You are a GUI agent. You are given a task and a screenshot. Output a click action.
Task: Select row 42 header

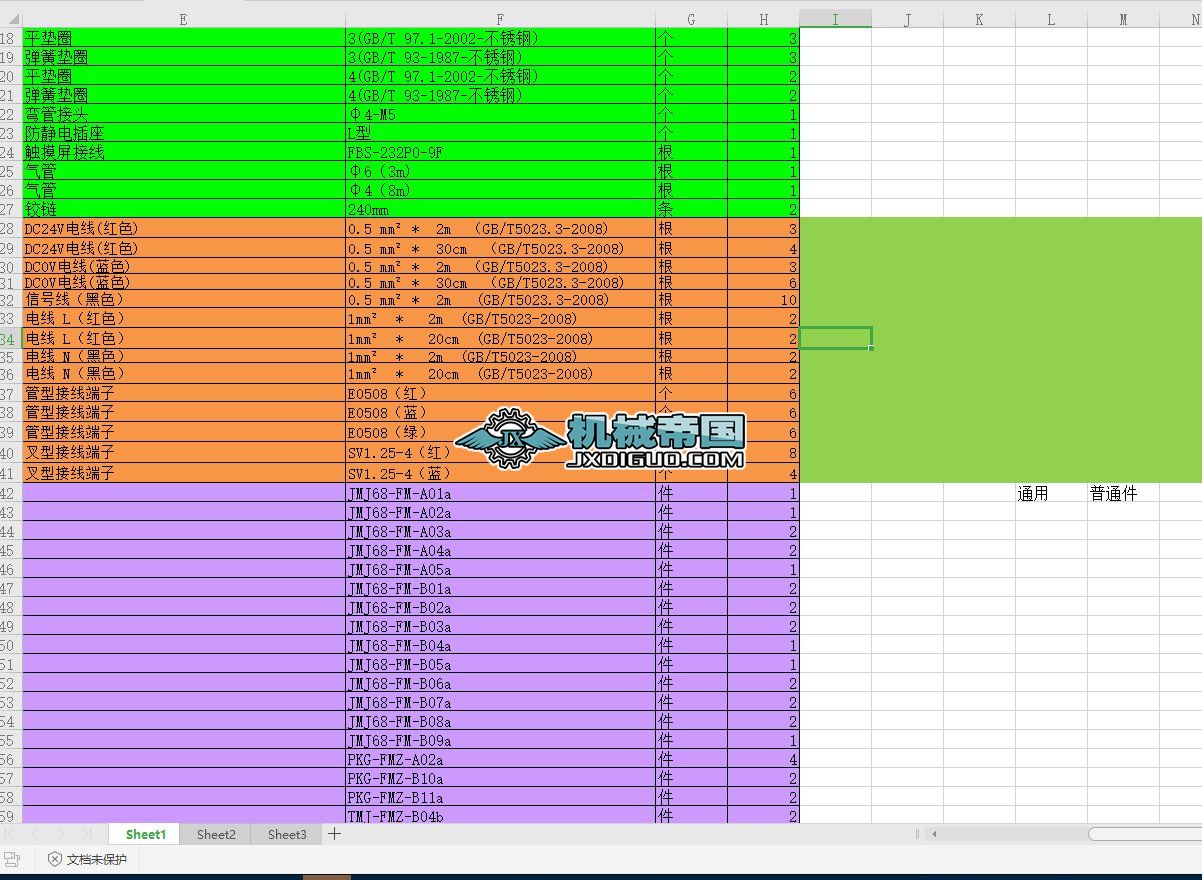[10, 493]
